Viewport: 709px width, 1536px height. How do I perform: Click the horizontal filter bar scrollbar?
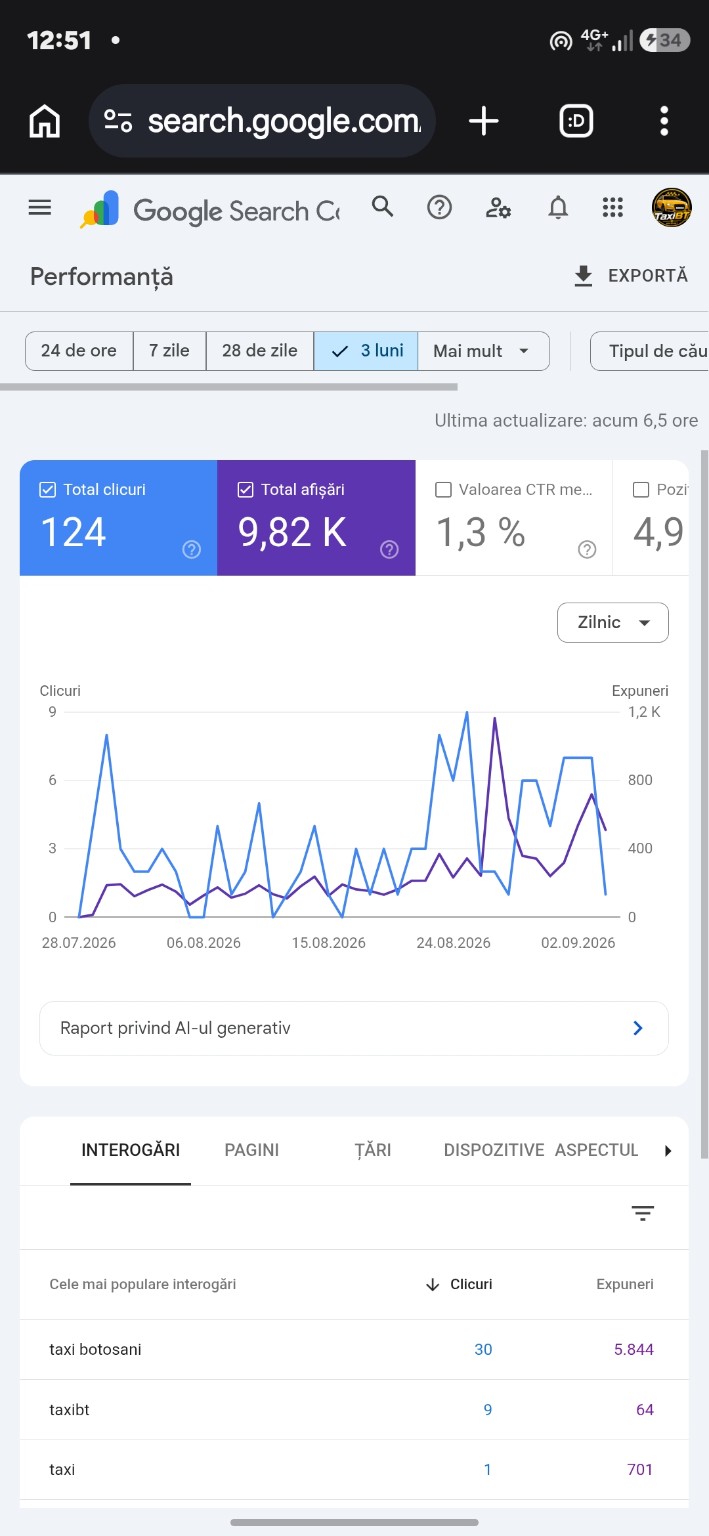click(229, 386)
